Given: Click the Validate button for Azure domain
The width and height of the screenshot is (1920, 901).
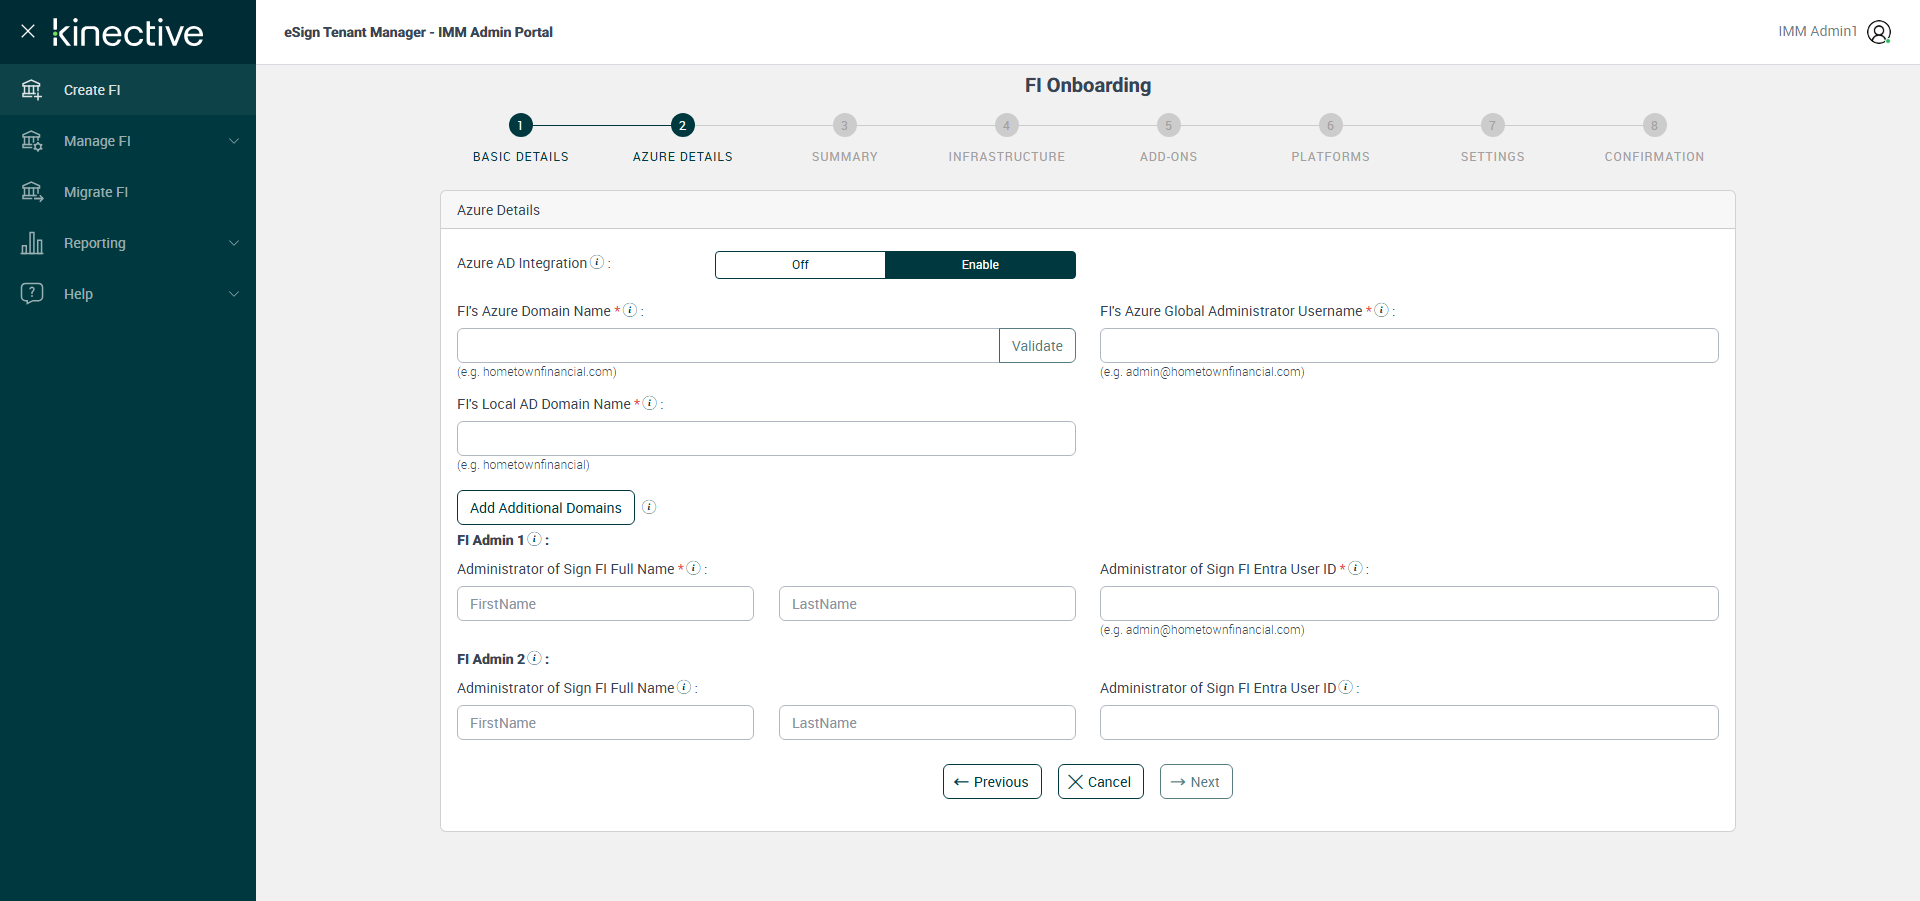Looking at the screenshot, I should (1037, 346).
